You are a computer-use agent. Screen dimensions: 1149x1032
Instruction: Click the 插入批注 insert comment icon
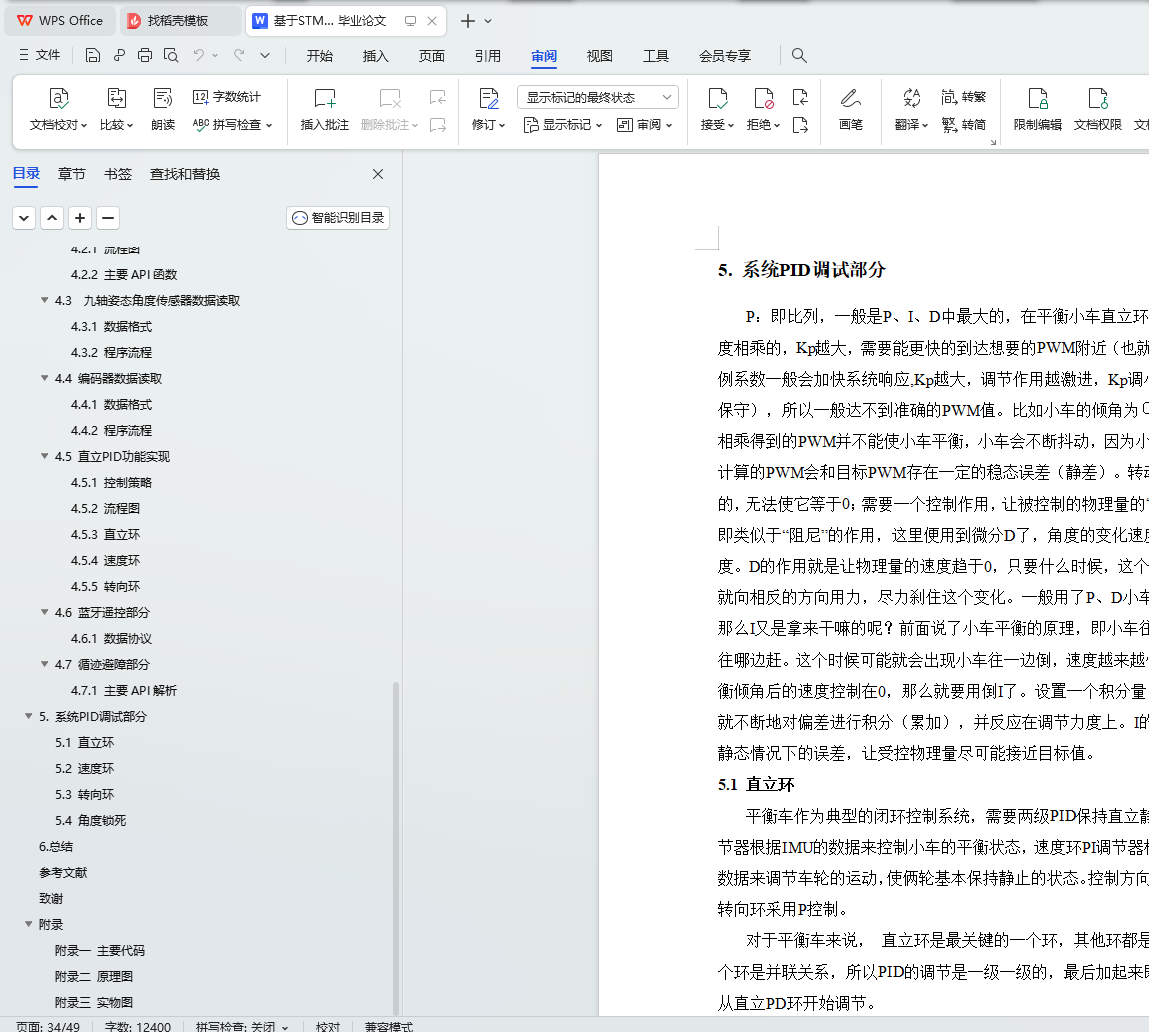[x=325, y=98]
